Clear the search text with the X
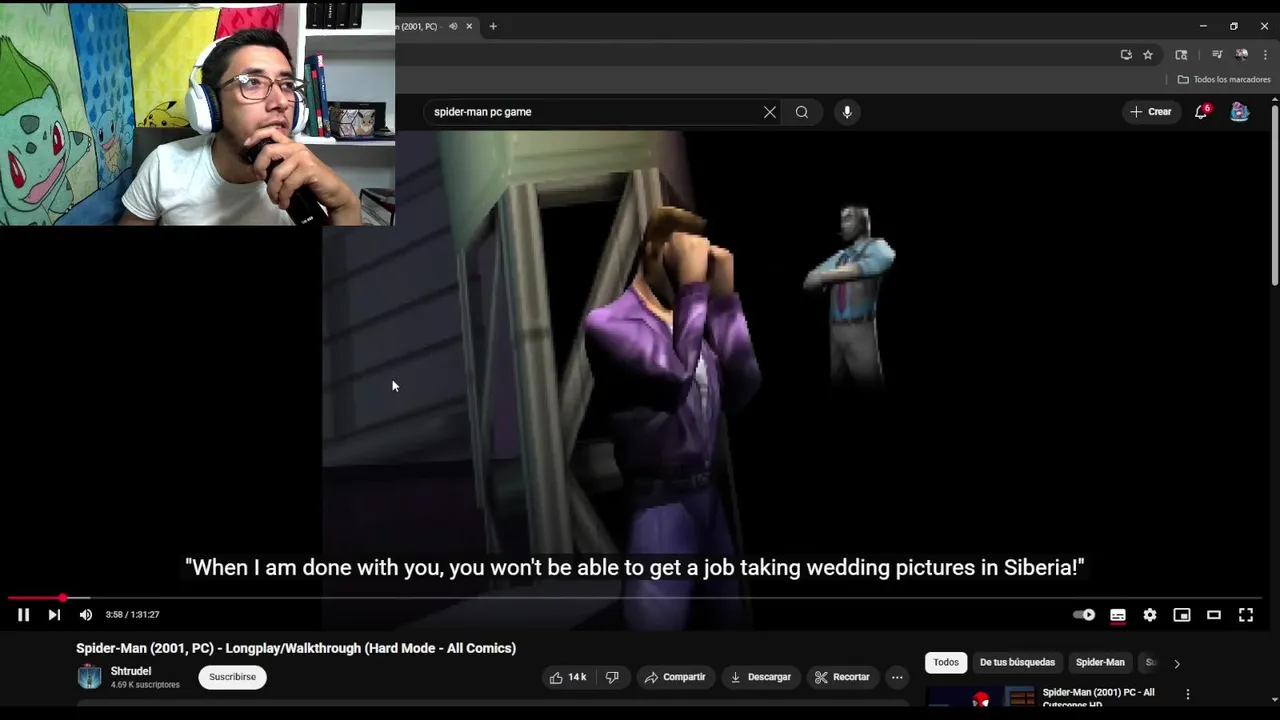Image resolution: width=1280 pixels, height=720 pixels. tap(770, 112)
